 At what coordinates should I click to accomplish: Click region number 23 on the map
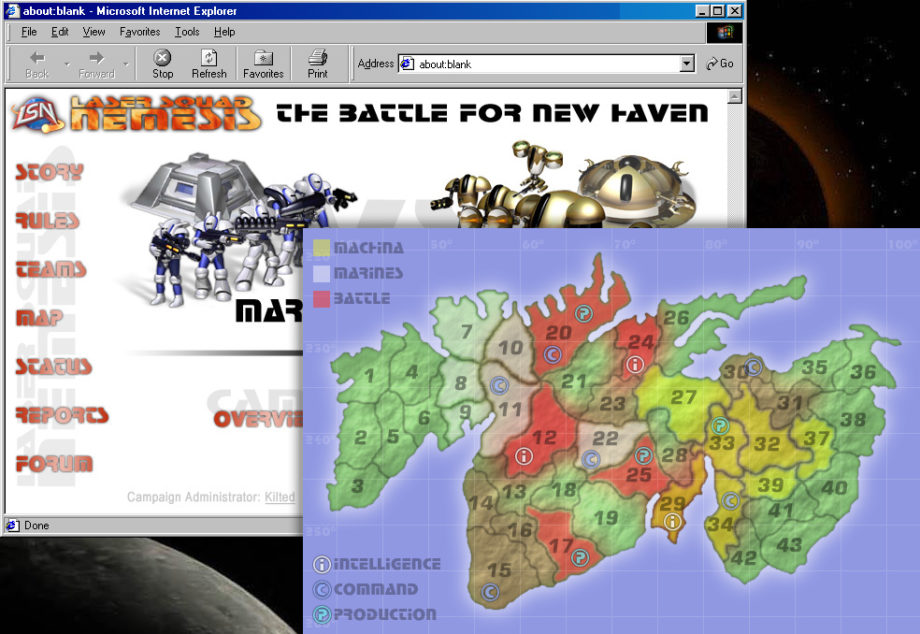click(613, 404)
